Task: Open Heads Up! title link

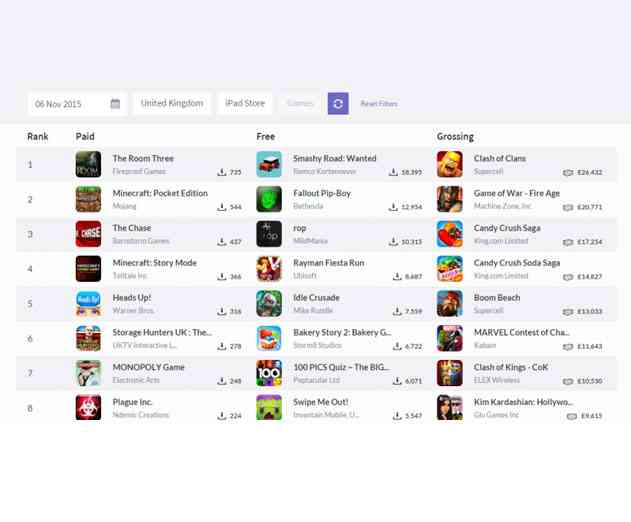Action: [x=132, y=298]
